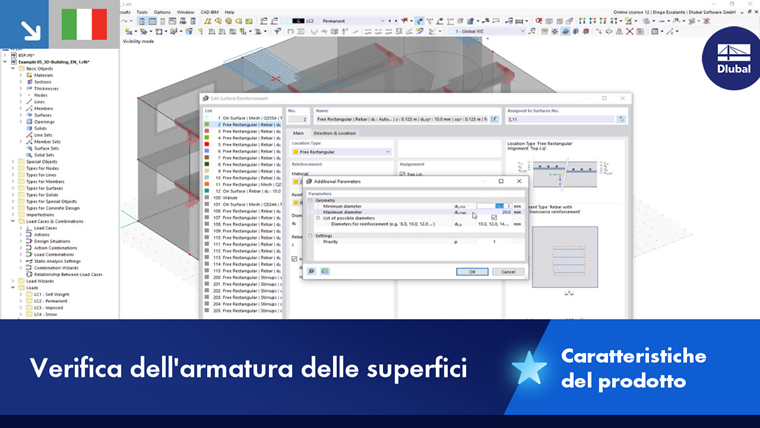Click the red X delete toolbar icon
760x428 pixels.
tap(630, 32)
